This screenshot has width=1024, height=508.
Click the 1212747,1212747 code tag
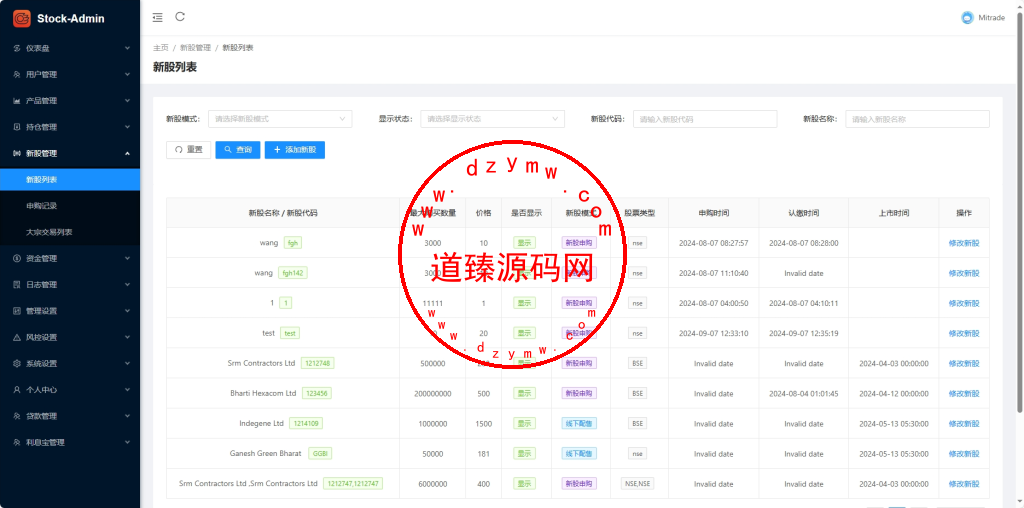pos(353,484)
